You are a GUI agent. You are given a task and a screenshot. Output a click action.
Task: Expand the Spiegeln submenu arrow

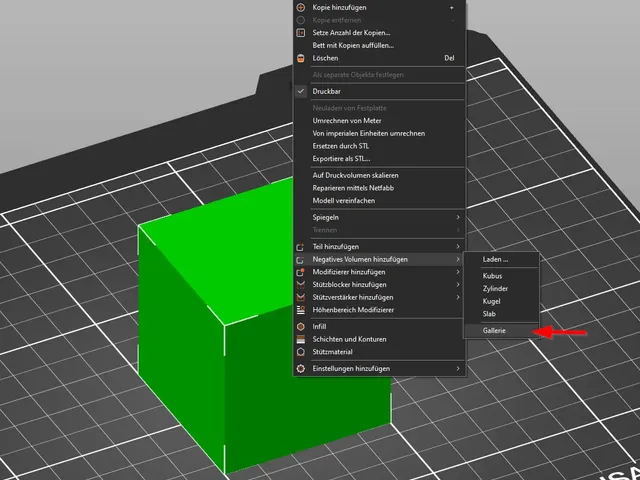point(458,217)
